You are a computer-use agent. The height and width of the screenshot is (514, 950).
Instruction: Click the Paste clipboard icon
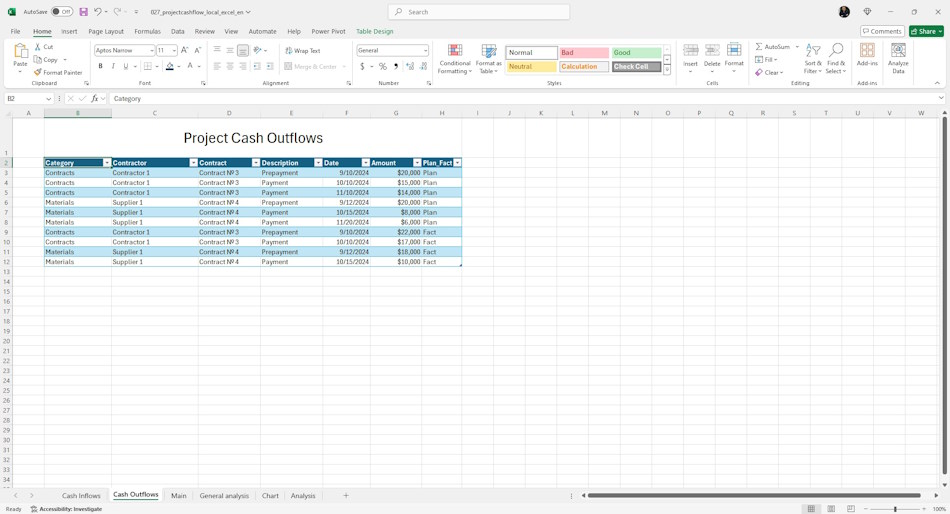21,51
